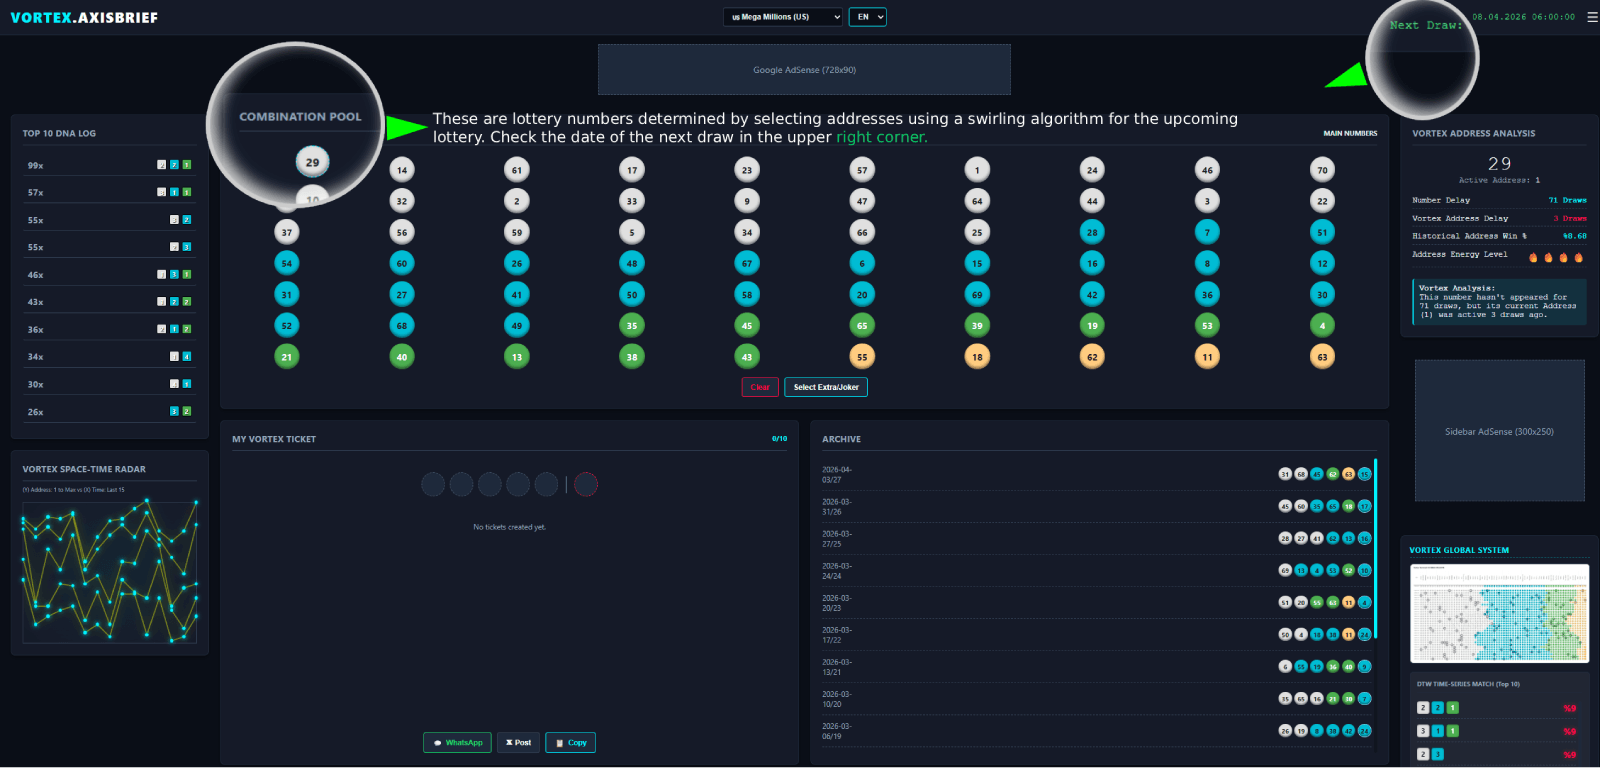The height and width of the screenshot is (768, 1600).
Task: Click the red Clear button
Action: [x=760, y=387]
